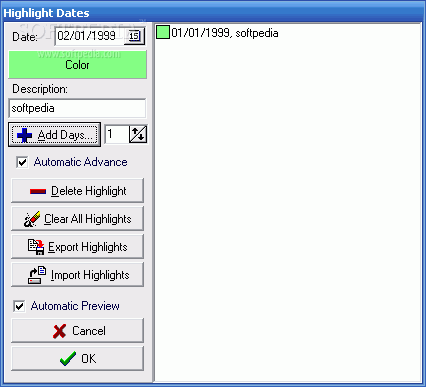Open the green Color picker button
The height and width of the screenshot is (387, 426).
click(x=77, y=65)
